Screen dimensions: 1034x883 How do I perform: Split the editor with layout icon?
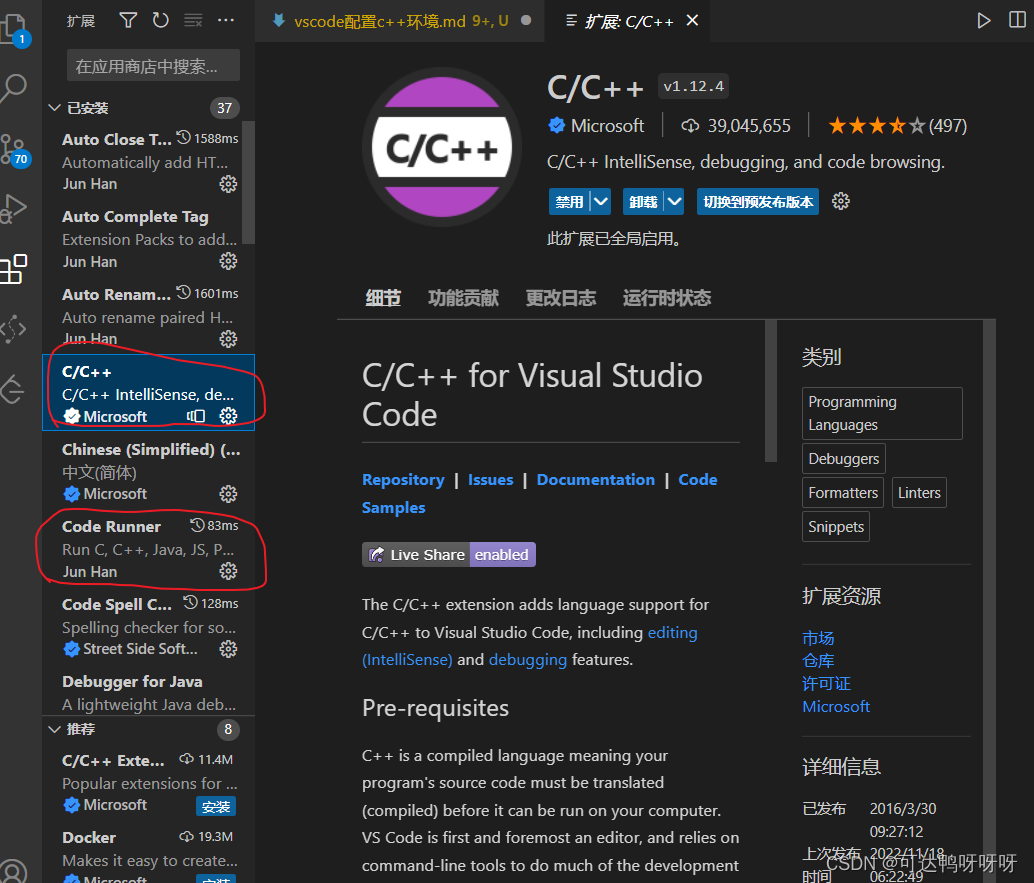1018,20
